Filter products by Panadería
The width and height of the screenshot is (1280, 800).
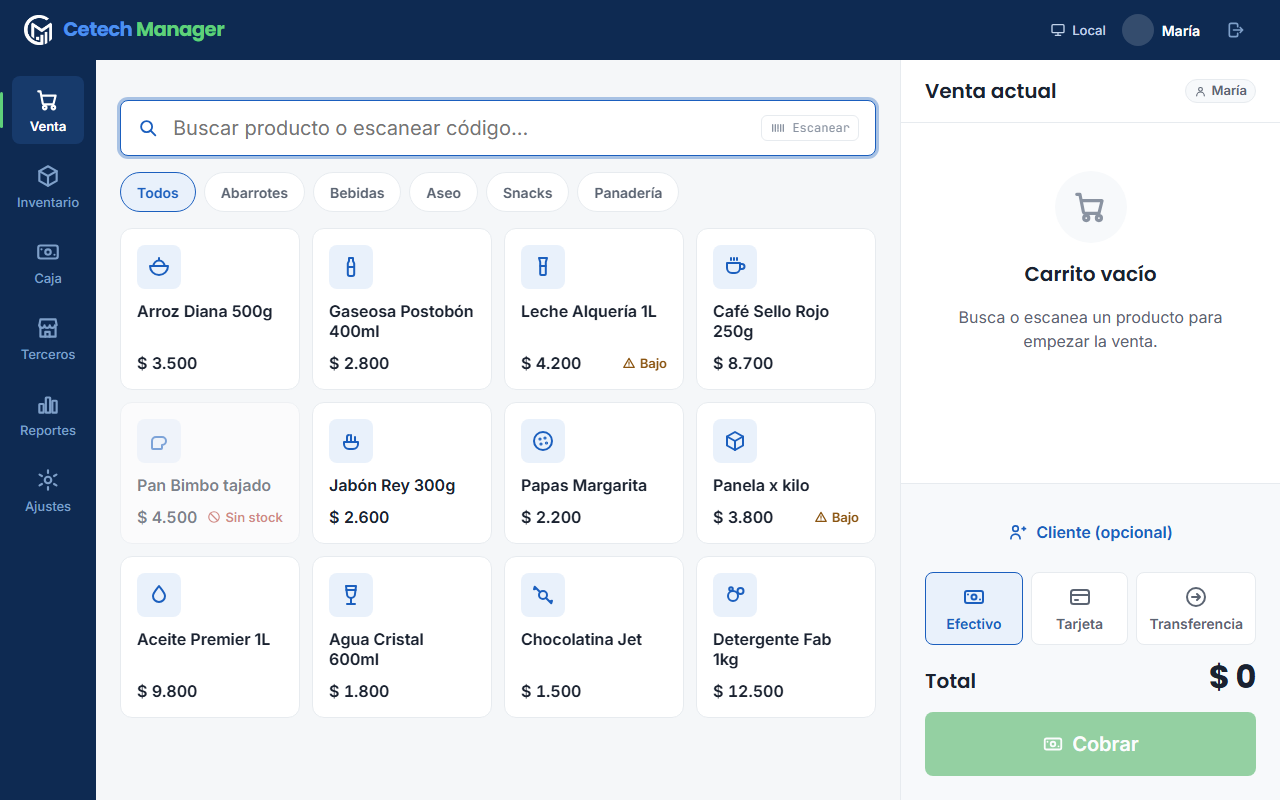pyautogui.click(x=628, y=193)
